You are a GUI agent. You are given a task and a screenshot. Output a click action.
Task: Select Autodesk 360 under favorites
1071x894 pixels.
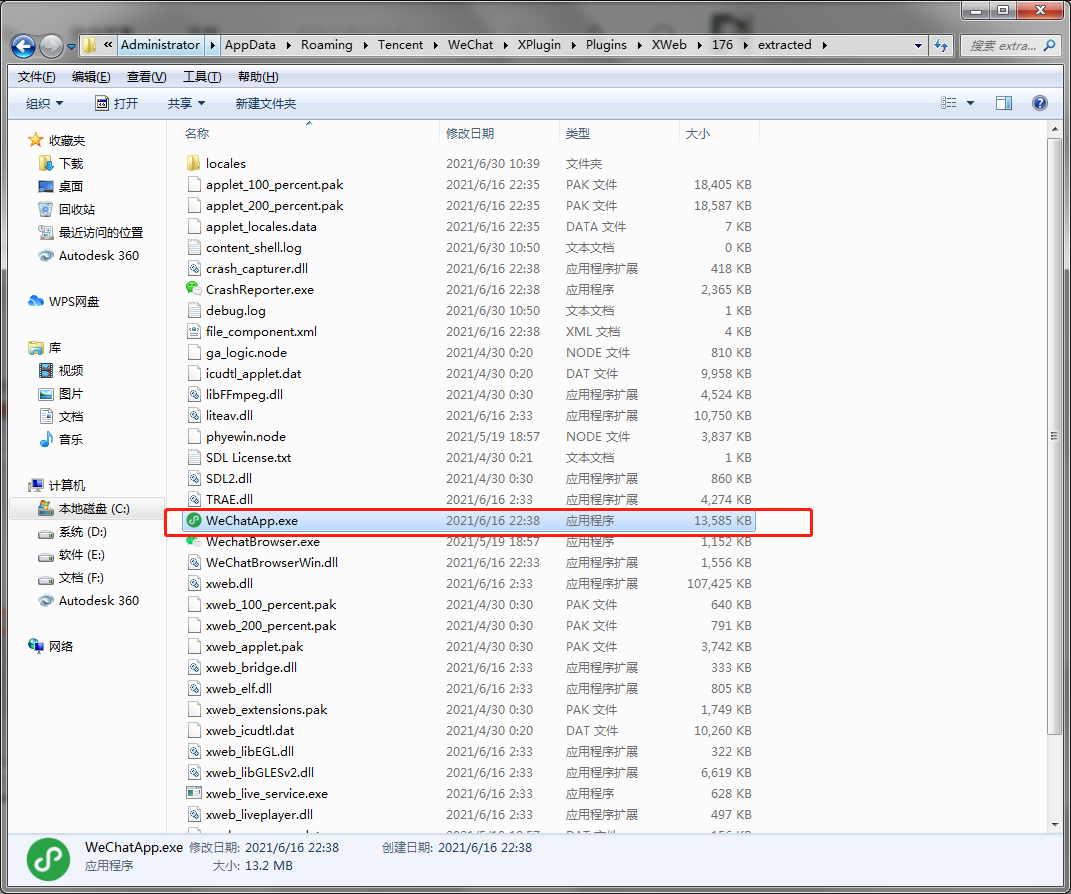tap(98, 255)
